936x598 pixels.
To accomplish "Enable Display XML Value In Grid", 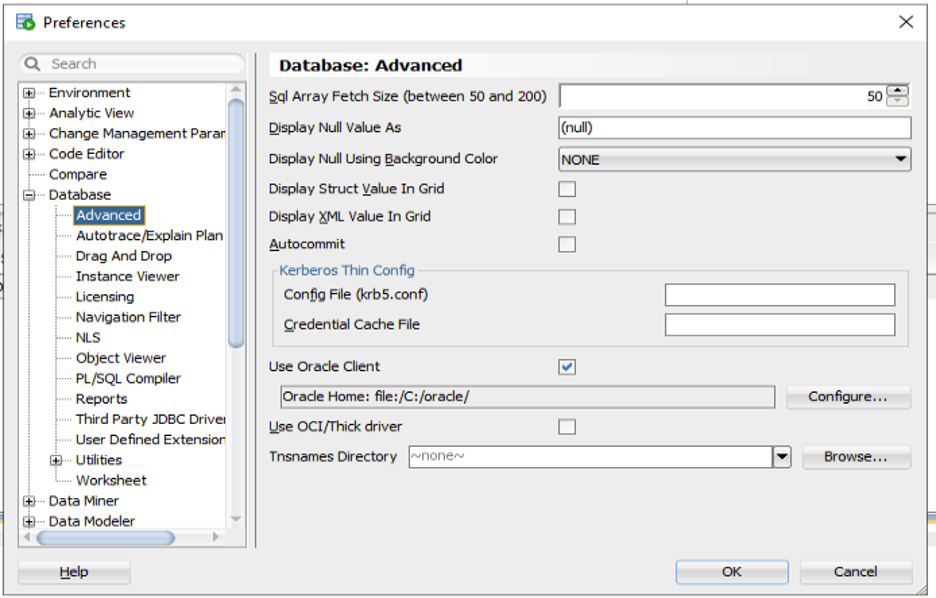I will pos(567,217).
